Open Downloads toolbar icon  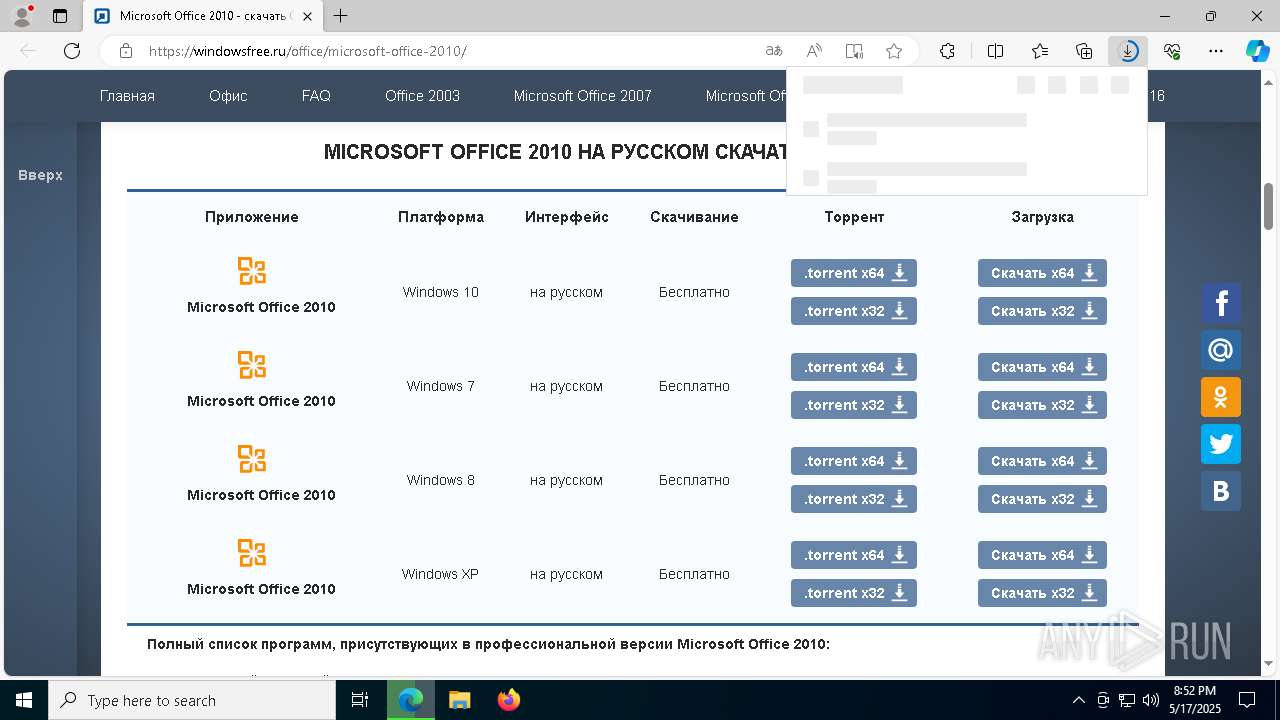[1128, 51]
